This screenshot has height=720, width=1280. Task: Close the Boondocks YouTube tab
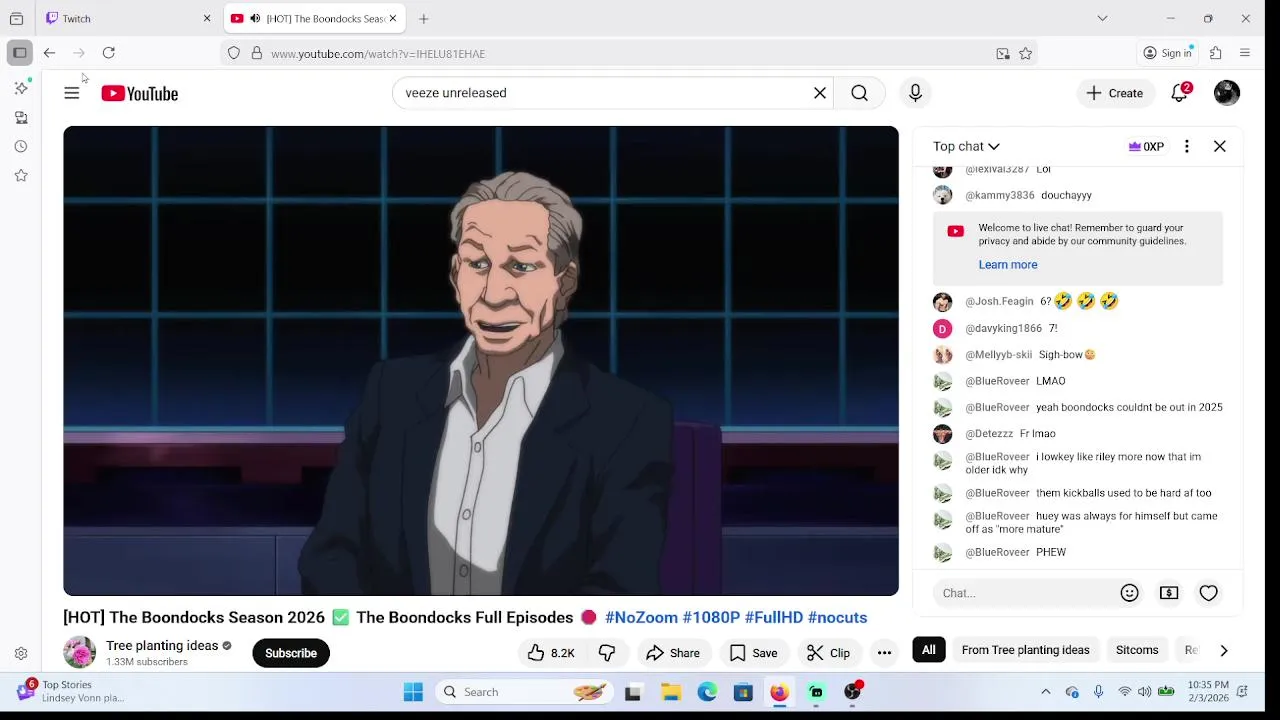[x=393, y=18]
